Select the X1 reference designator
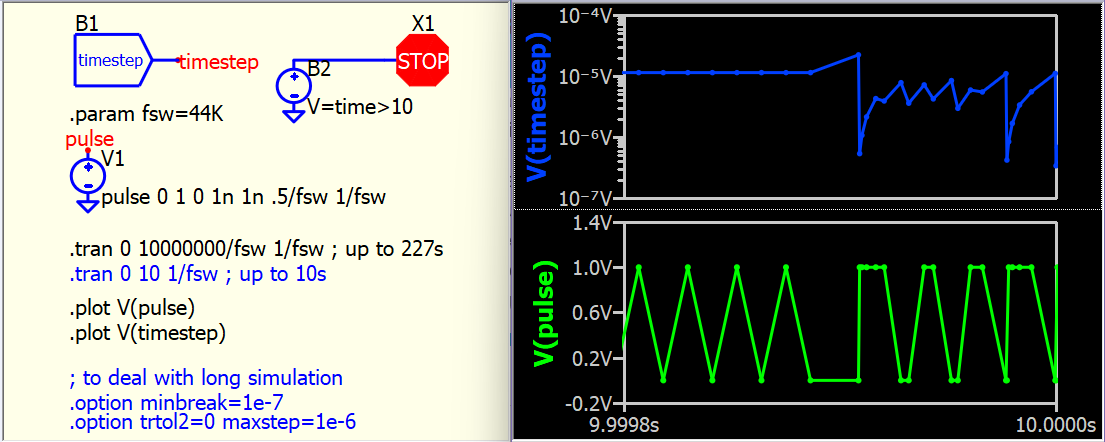 (424, 23)
